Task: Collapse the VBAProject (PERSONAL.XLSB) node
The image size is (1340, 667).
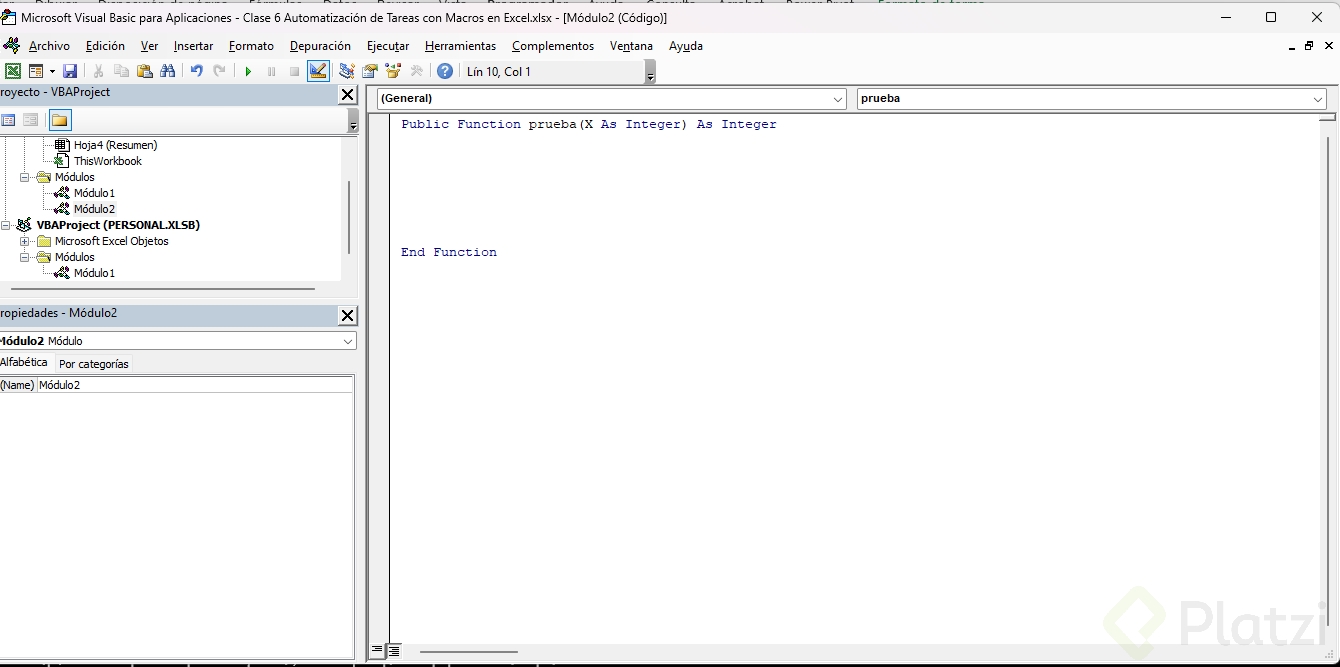Action: click(5, 225)
